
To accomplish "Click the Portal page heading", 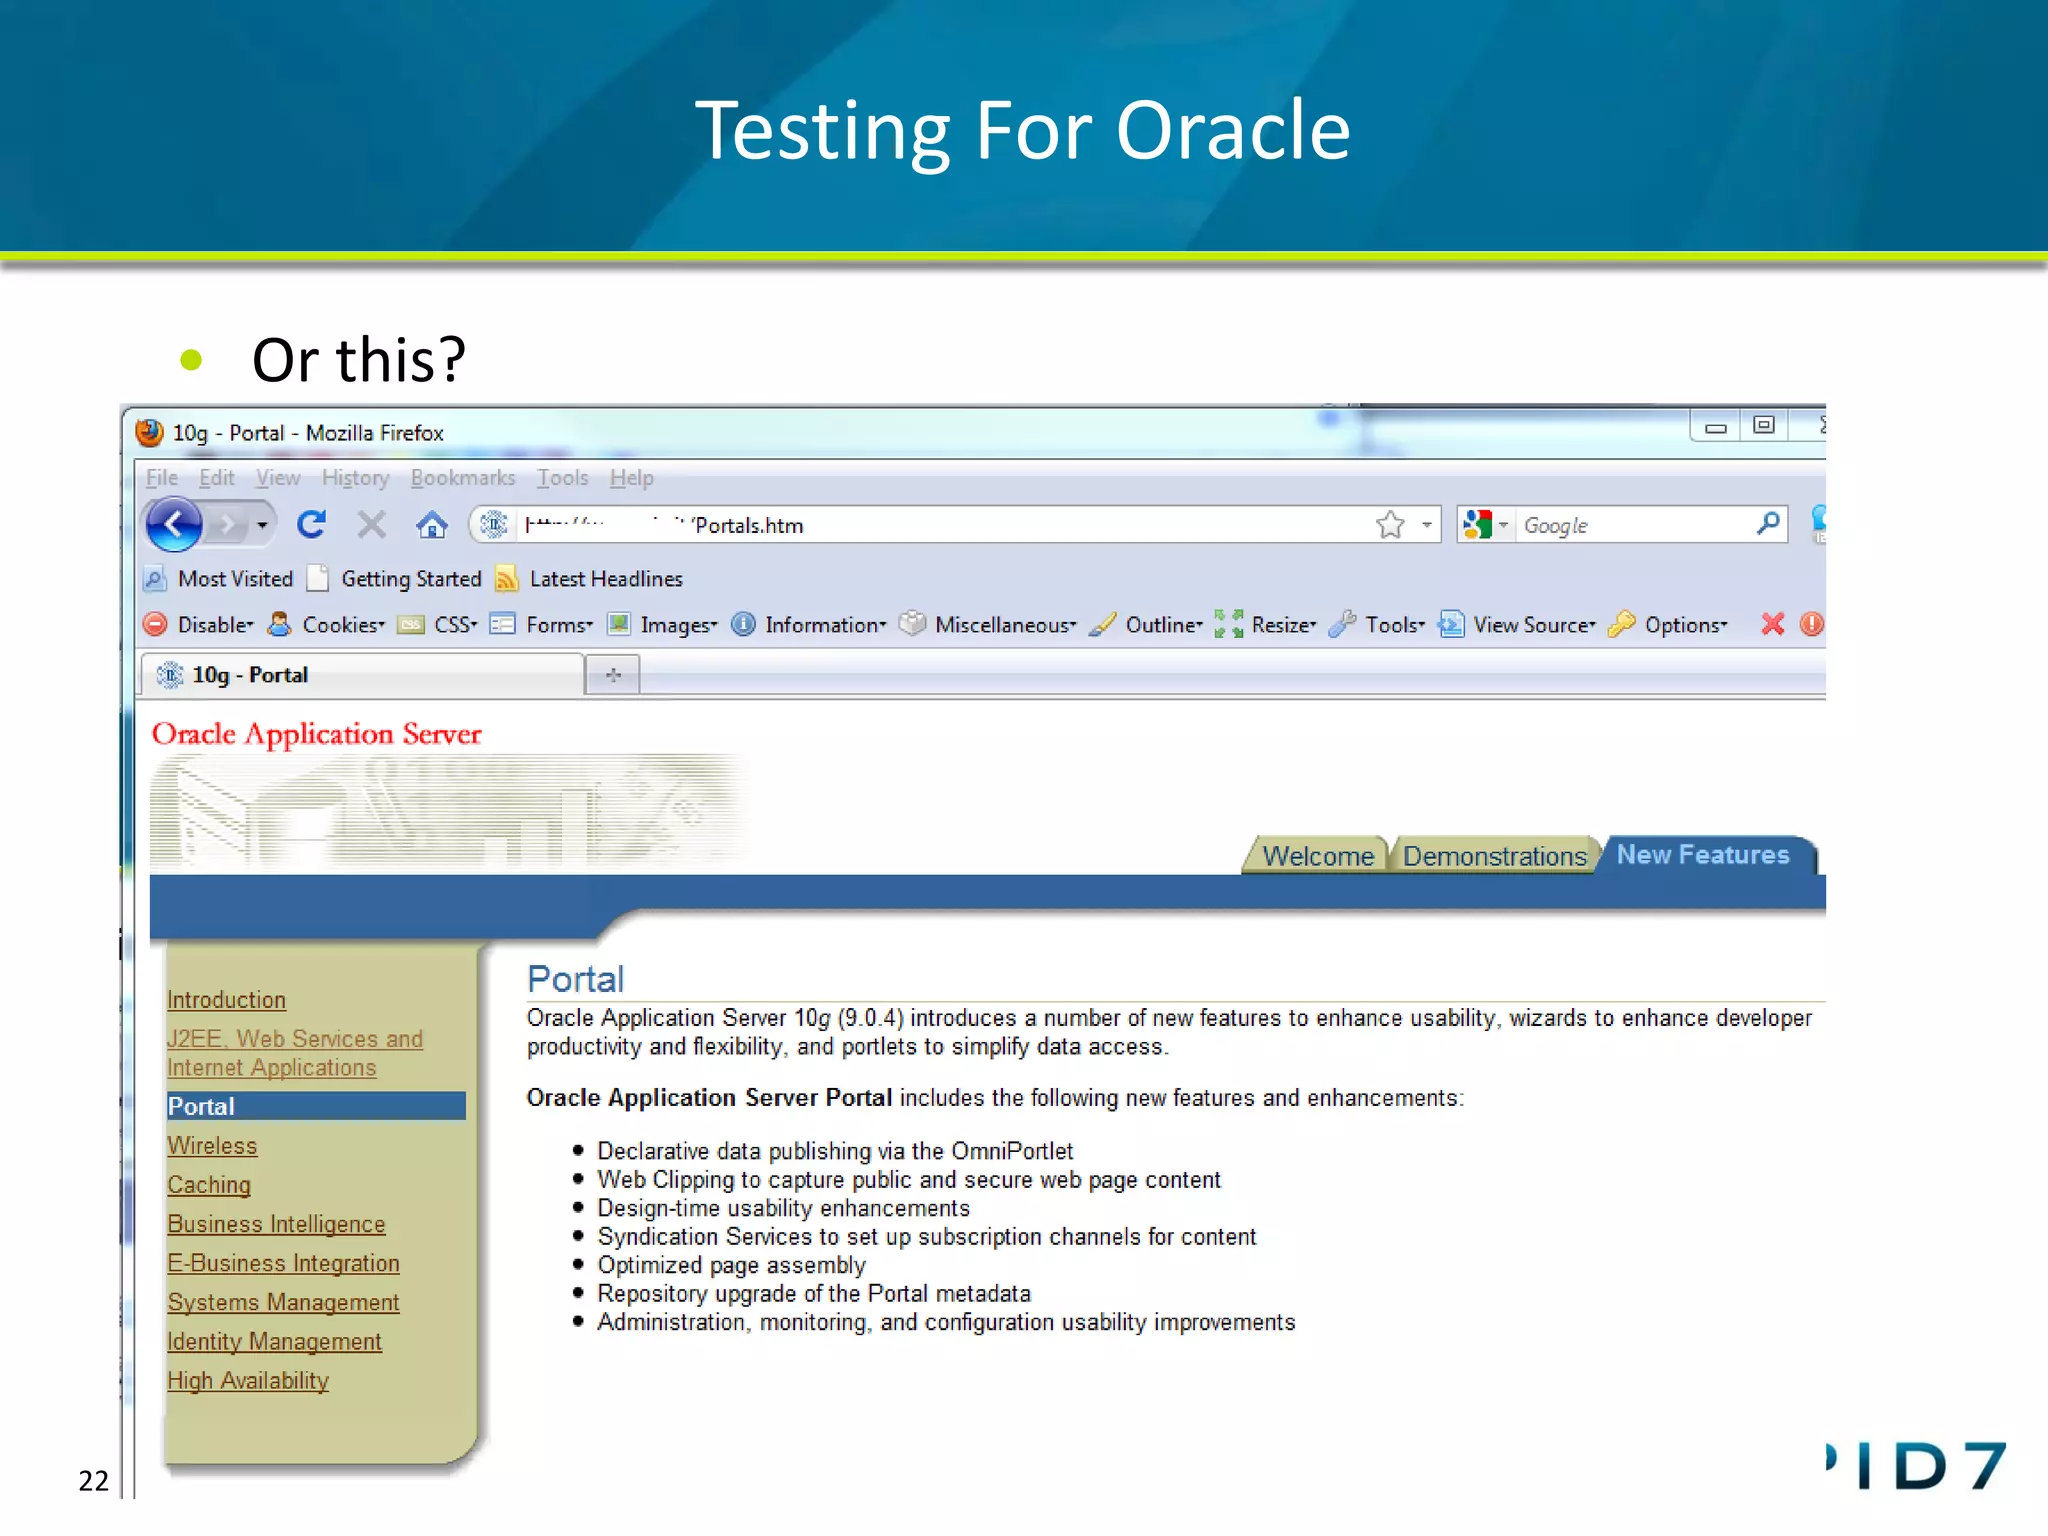I will (x=575, y=979).
